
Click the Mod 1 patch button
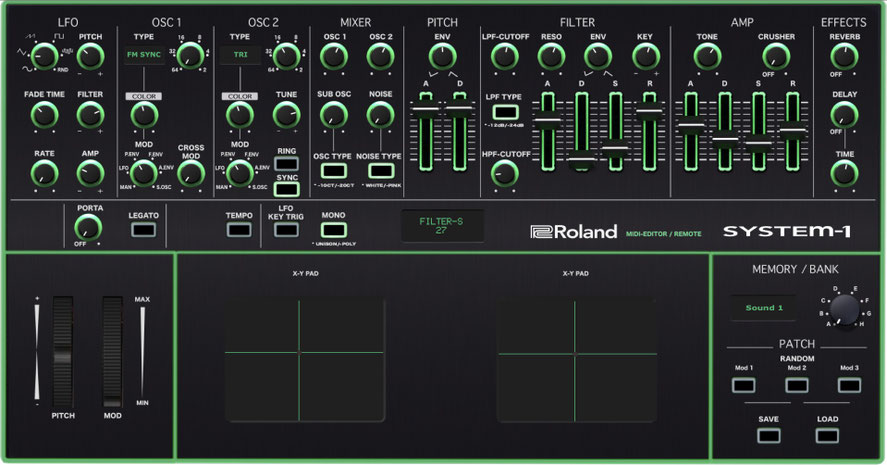pyautogui.click(x=743, y=386)
